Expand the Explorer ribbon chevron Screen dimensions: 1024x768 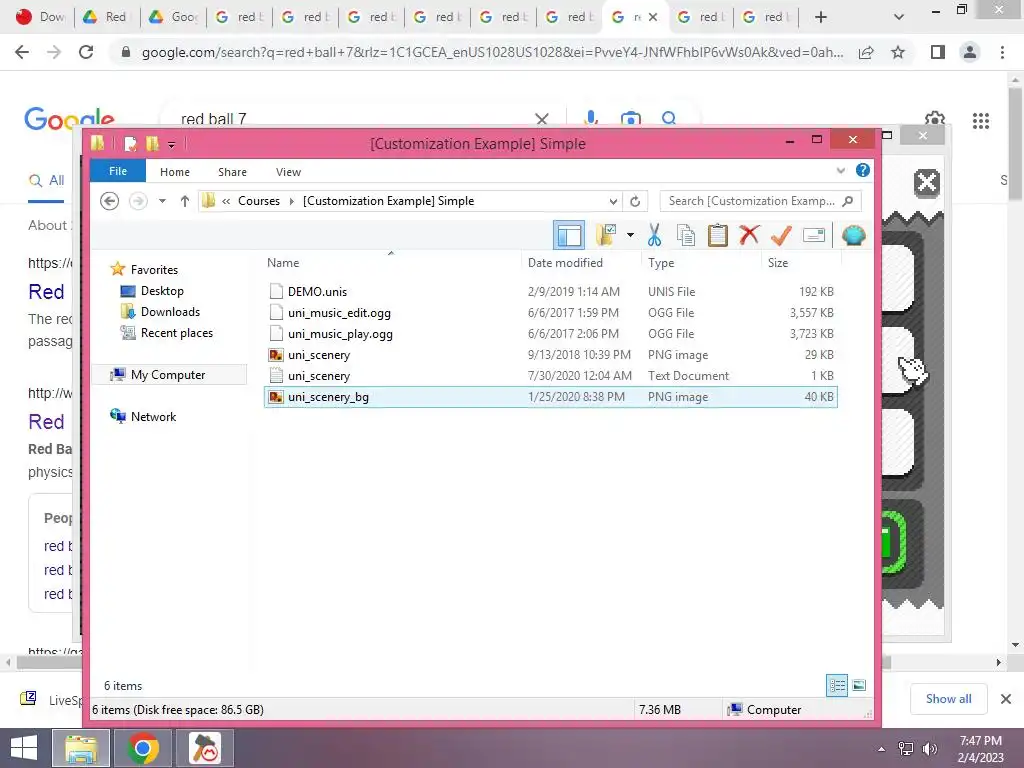pyautogui.click(x=840, y=171)
